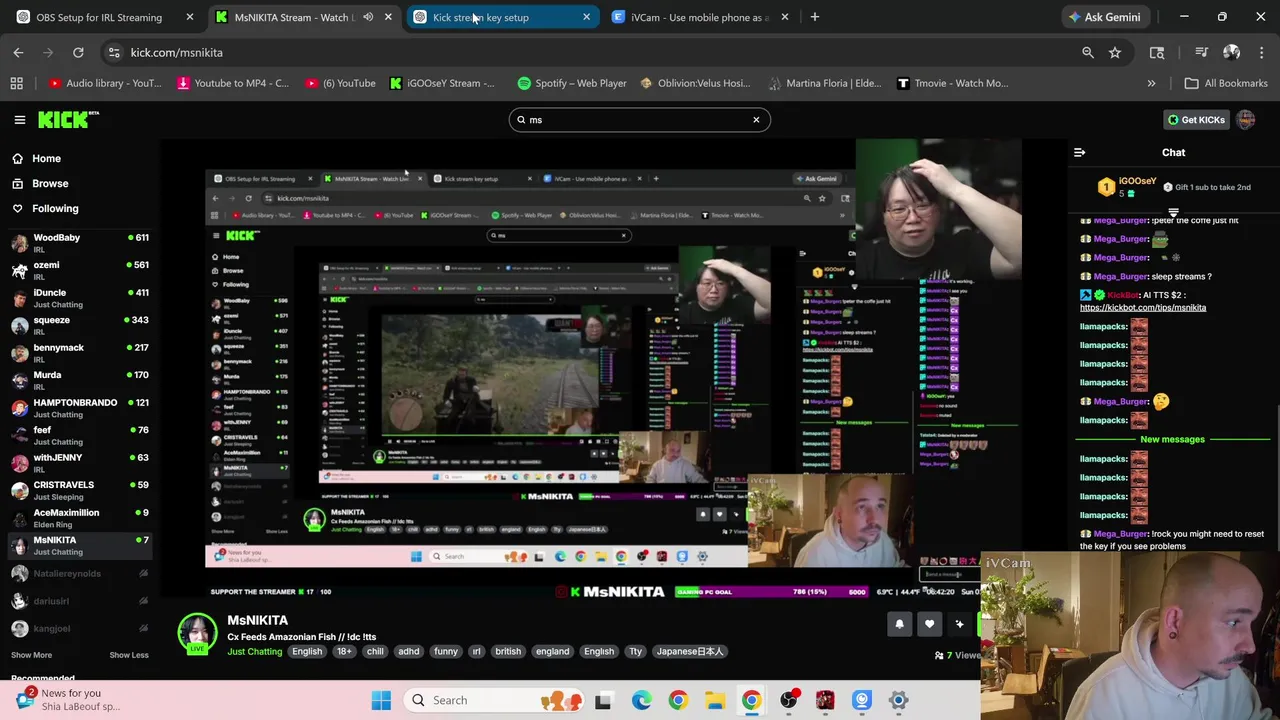The image size is (1280, 720).
Task: Collapse the chat panel with the arrow icon
Action: [x=1079, y=153]
